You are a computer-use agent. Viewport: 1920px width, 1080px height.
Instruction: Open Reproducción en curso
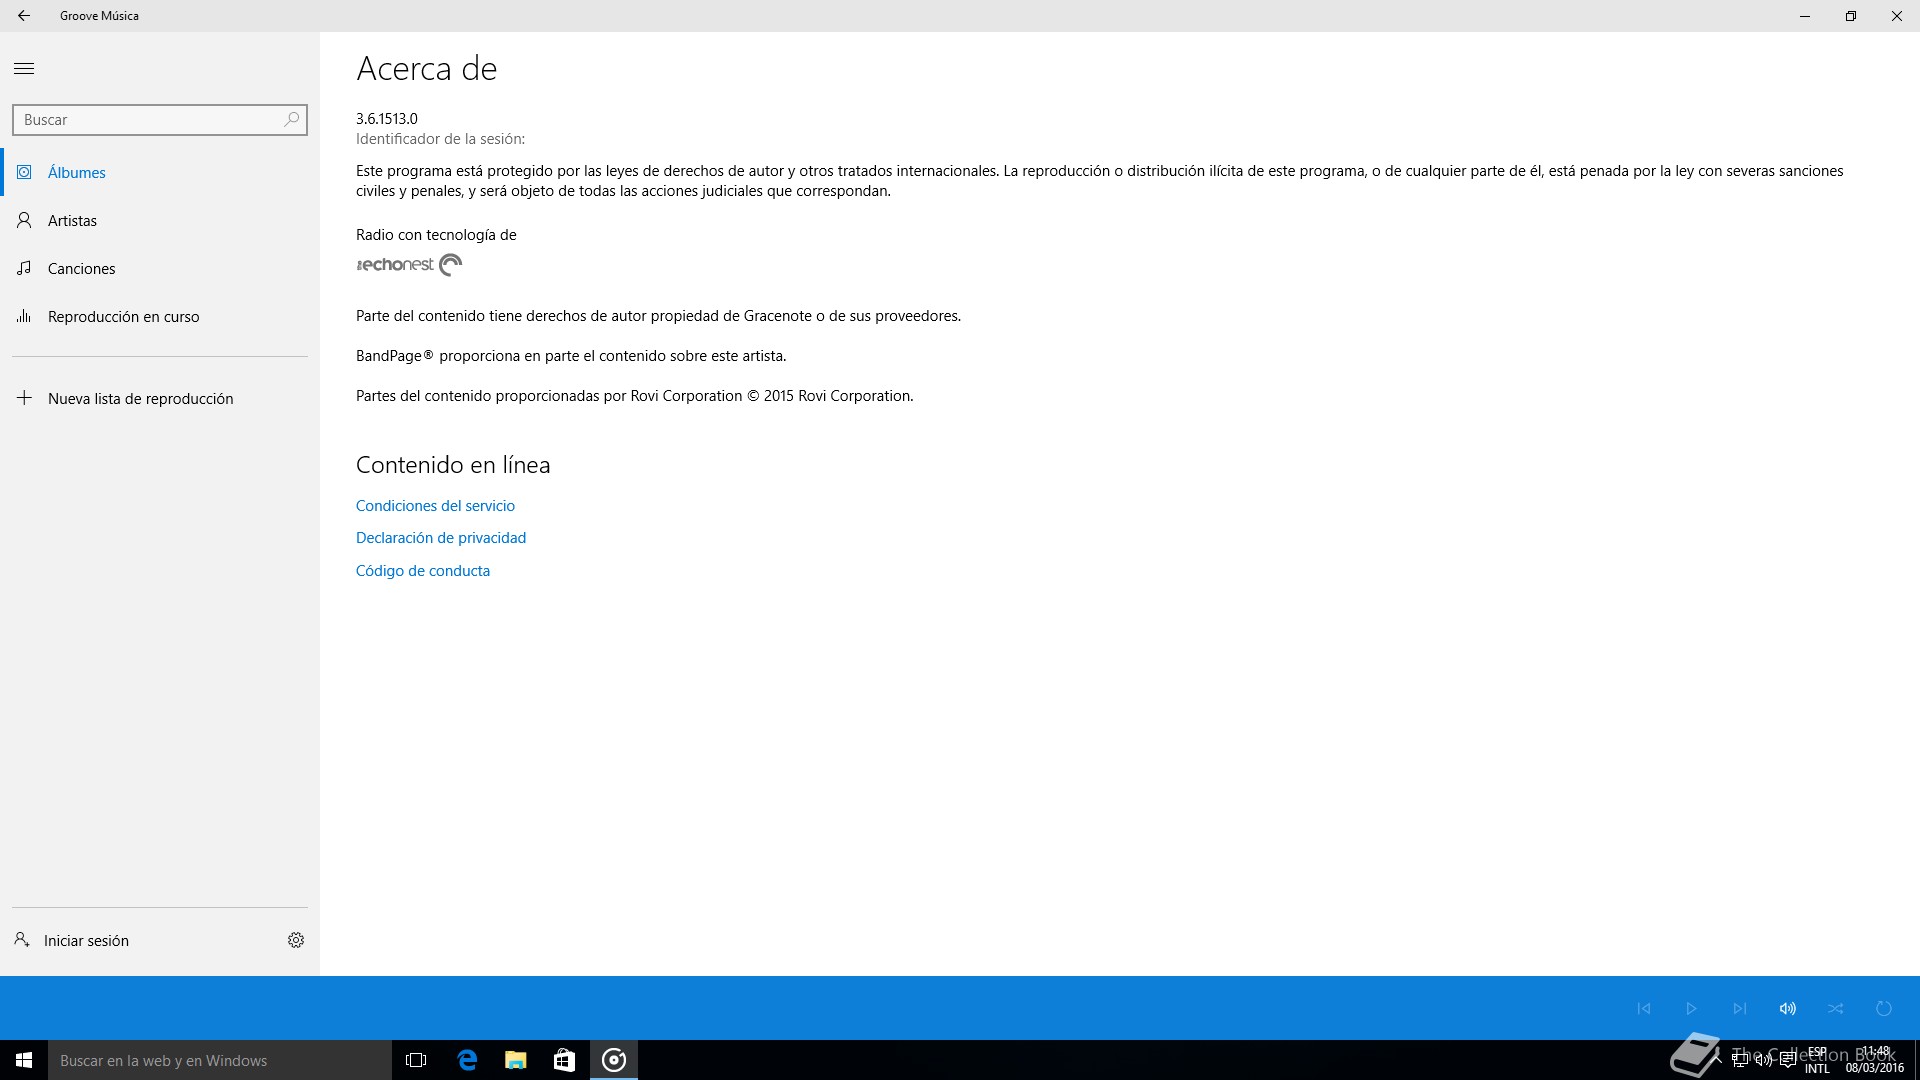[x=160, y=316]
